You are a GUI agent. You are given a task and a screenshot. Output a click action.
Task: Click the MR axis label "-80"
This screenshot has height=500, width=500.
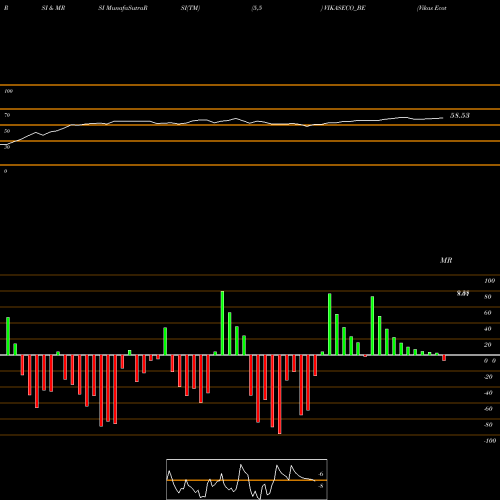coord(488,425)
